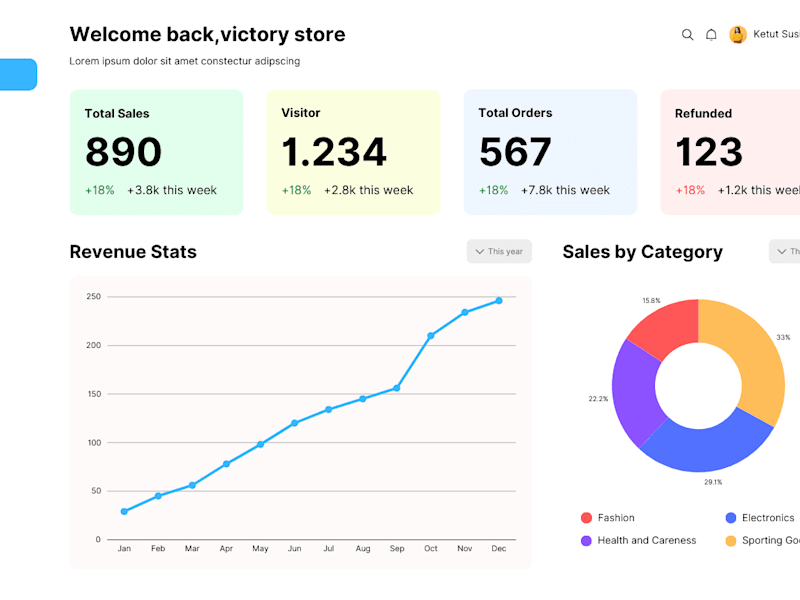Image resolution: width=800 pixels, height=600 pixels.
Task: Open the user avatar profile picture
Action: (x=738, y=34)
